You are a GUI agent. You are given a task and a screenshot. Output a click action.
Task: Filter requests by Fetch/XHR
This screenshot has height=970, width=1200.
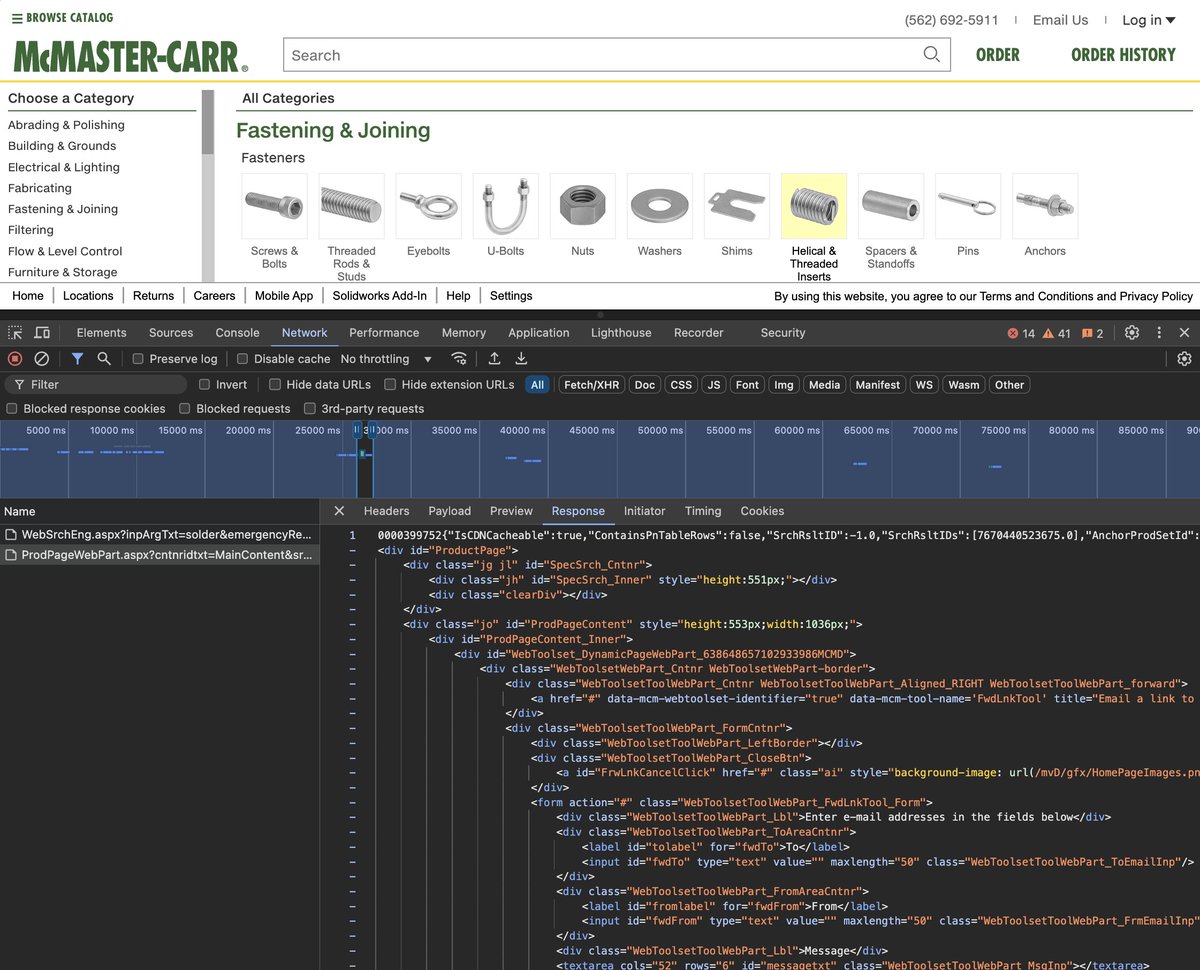[x=591, y=385]
